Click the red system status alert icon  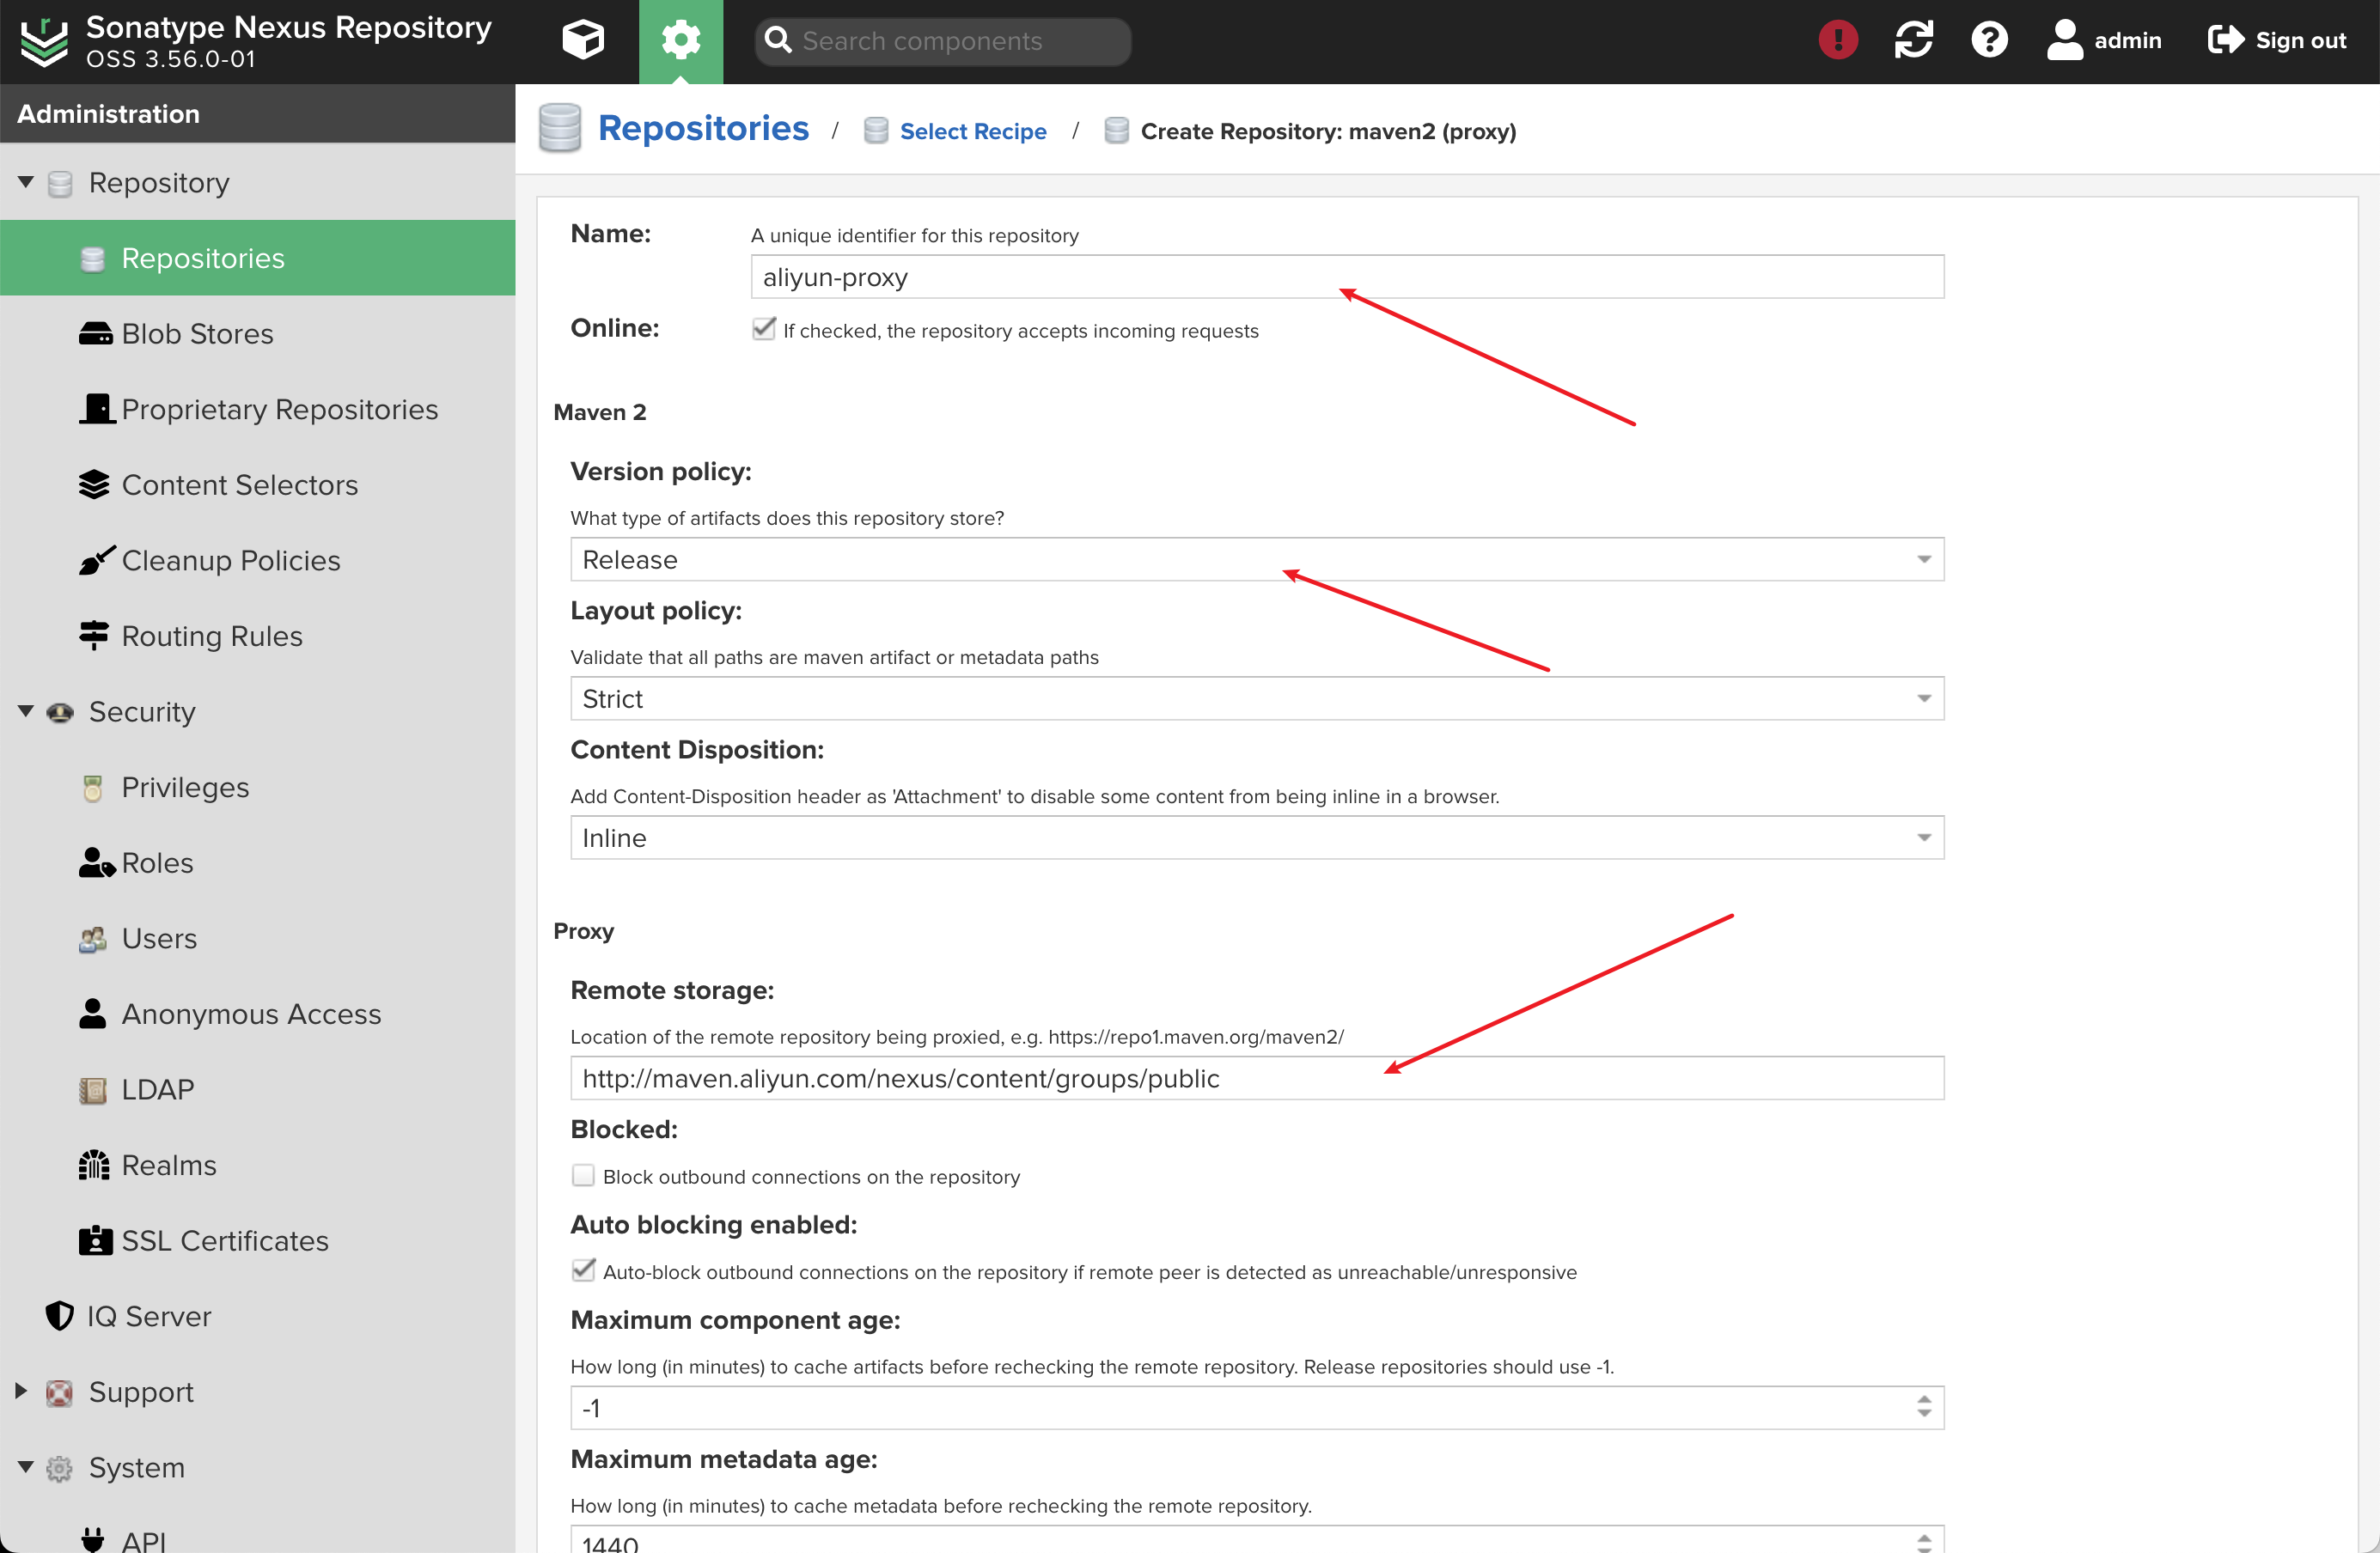(1837, 40)
